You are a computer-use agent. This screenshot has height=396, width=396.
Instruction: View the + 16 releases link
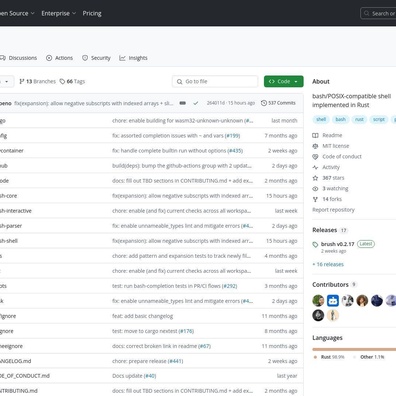328,264
